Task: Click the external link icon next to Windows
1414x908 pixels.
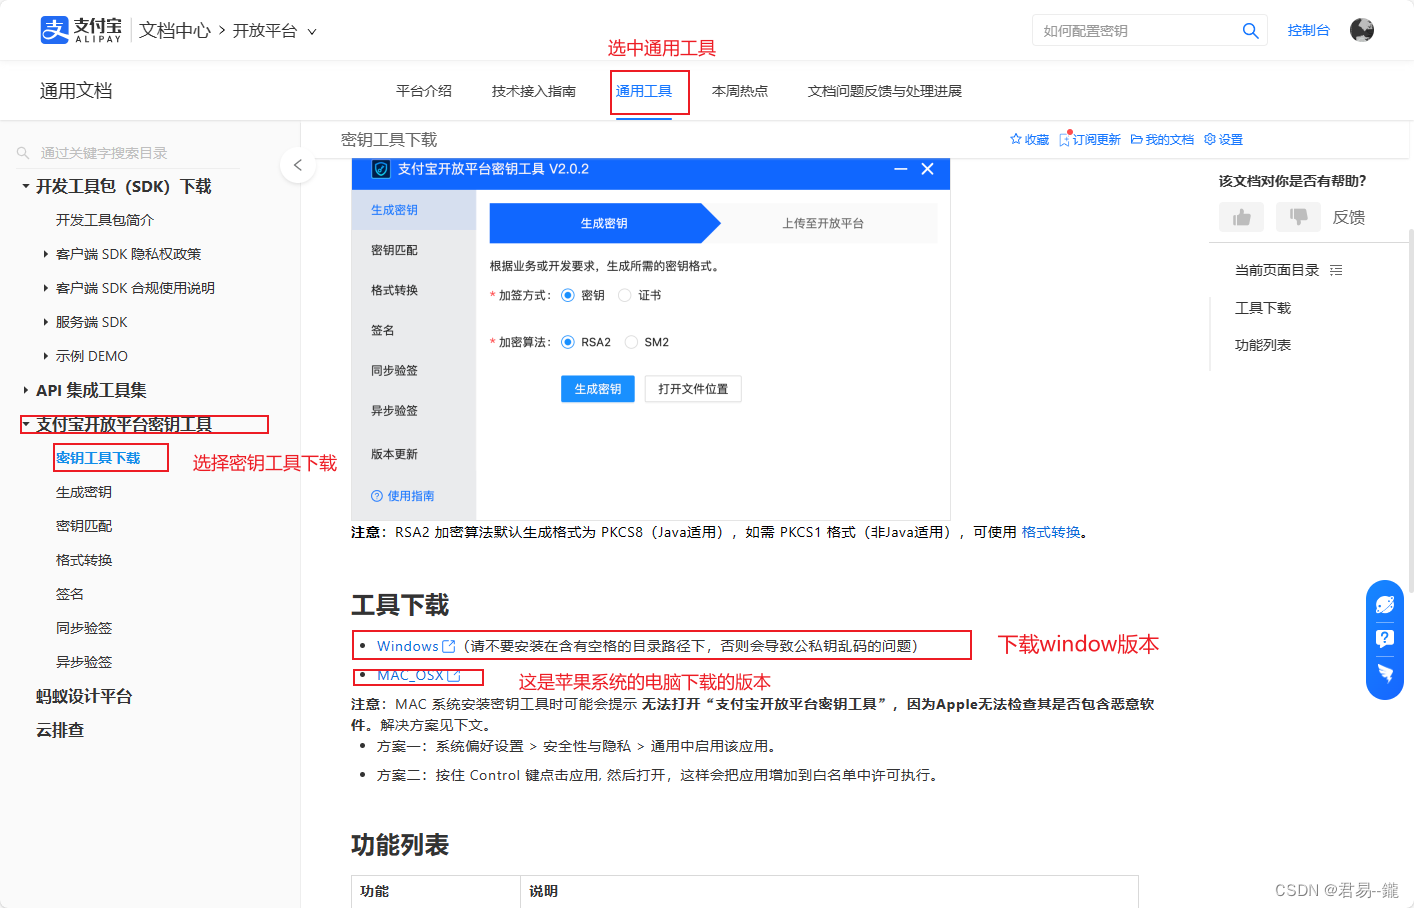Action: coord(449,647)
